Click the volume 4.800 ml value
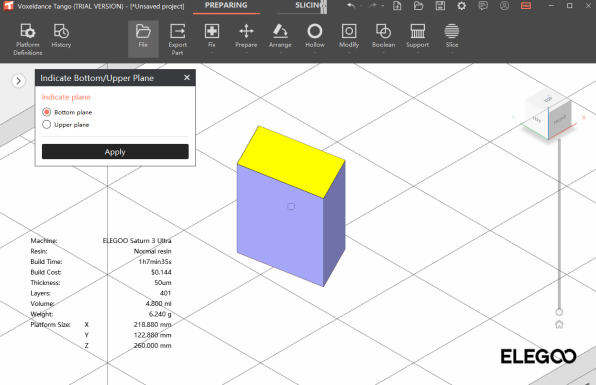Screen dimensions: 596x385 point(159,304)
